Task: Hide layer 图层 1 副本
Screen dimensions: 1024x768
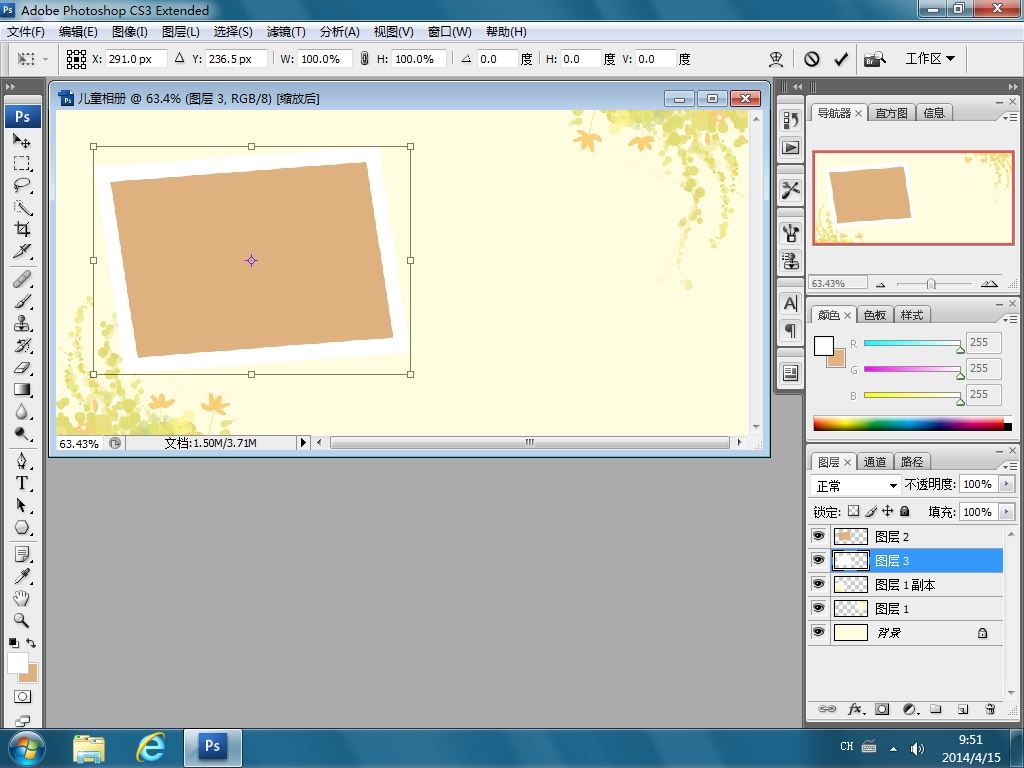Action: coord(818,584)
